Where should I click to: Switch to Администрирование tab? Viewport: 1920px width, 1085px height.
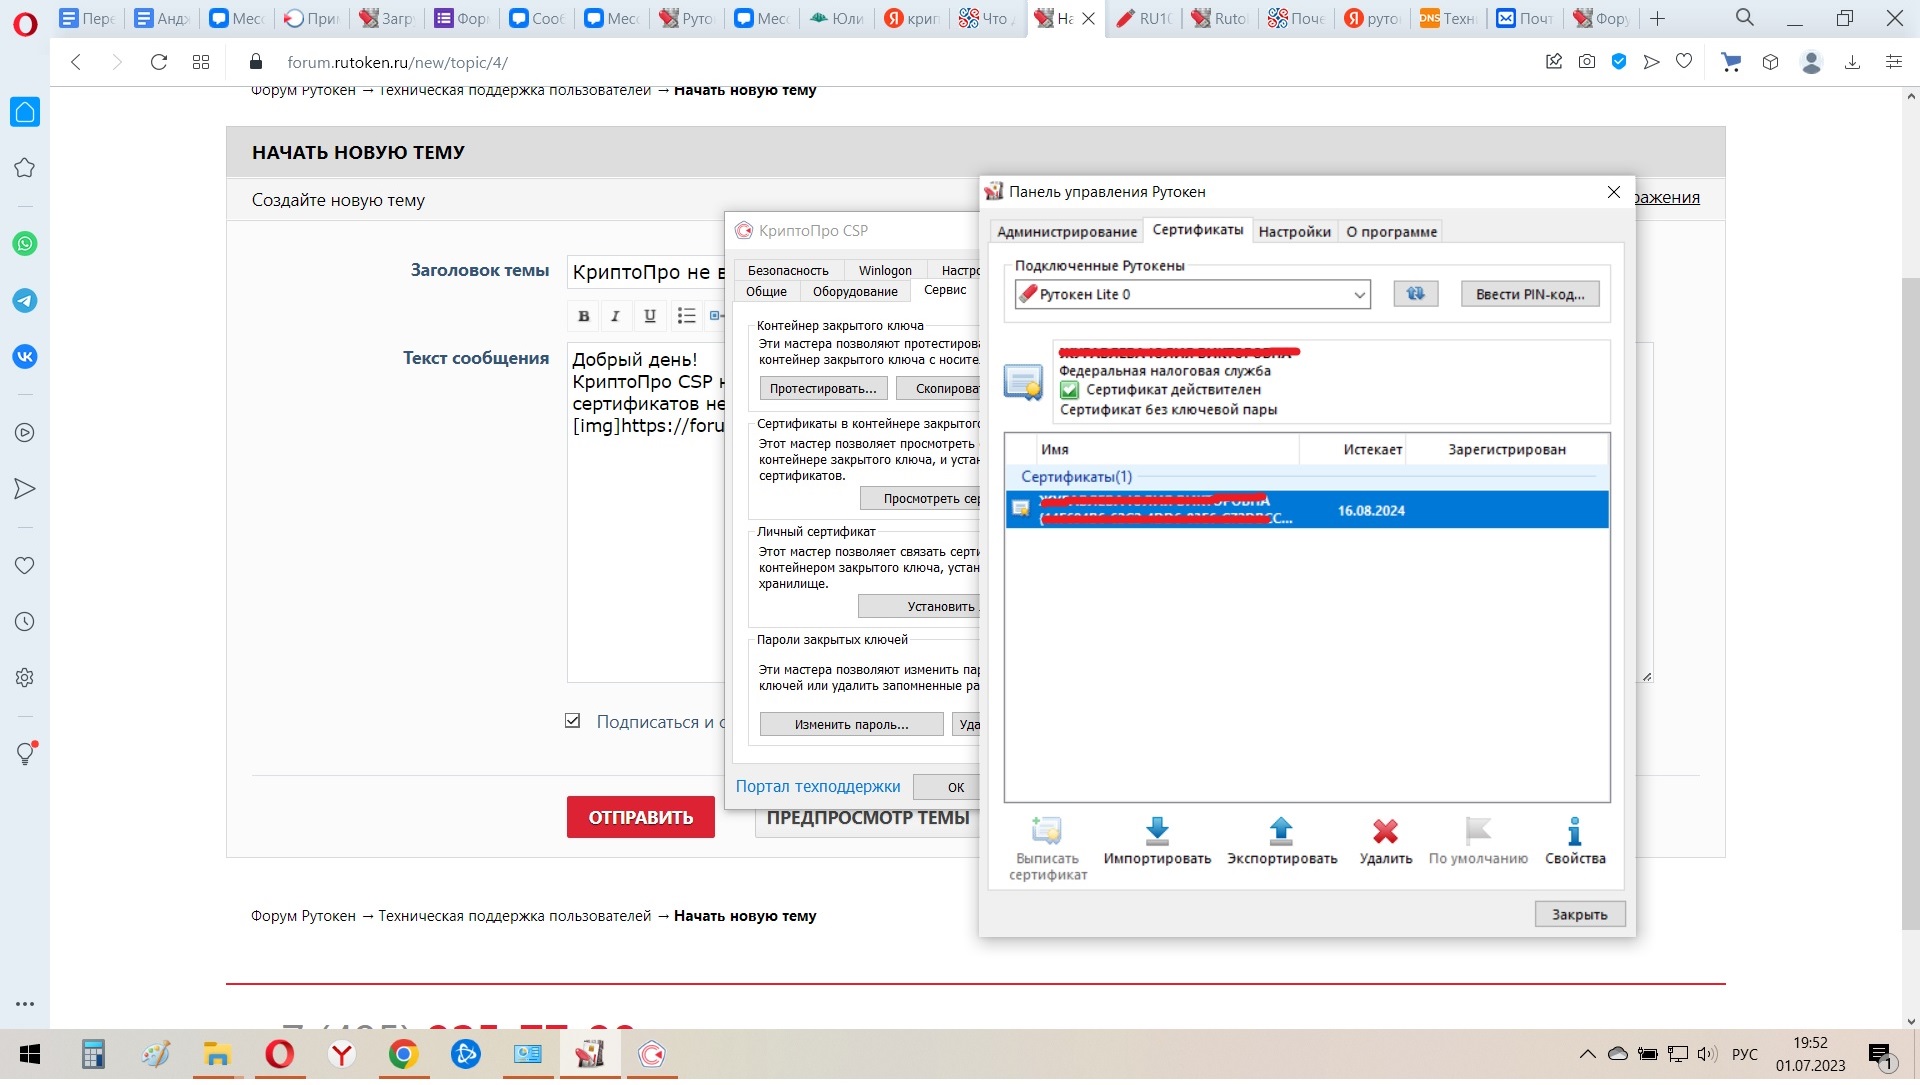[x=1066, y=232]
